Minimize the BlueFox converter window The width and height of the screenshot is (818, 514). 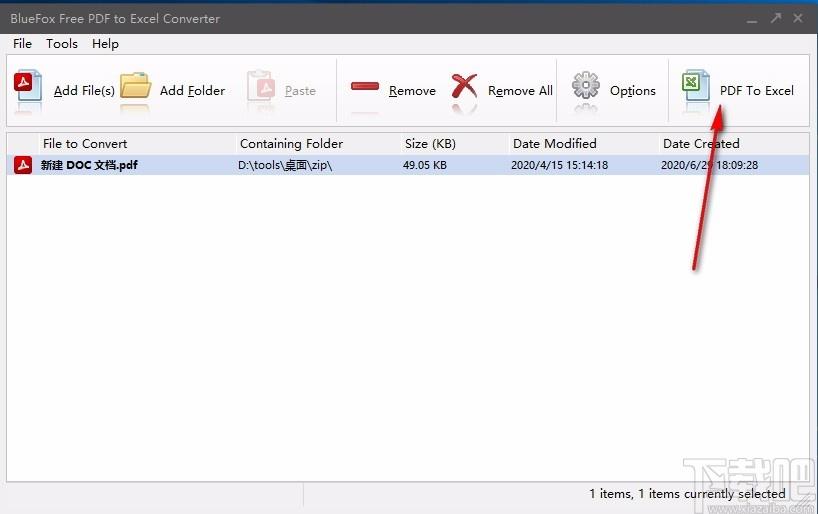tap(752, 19)
